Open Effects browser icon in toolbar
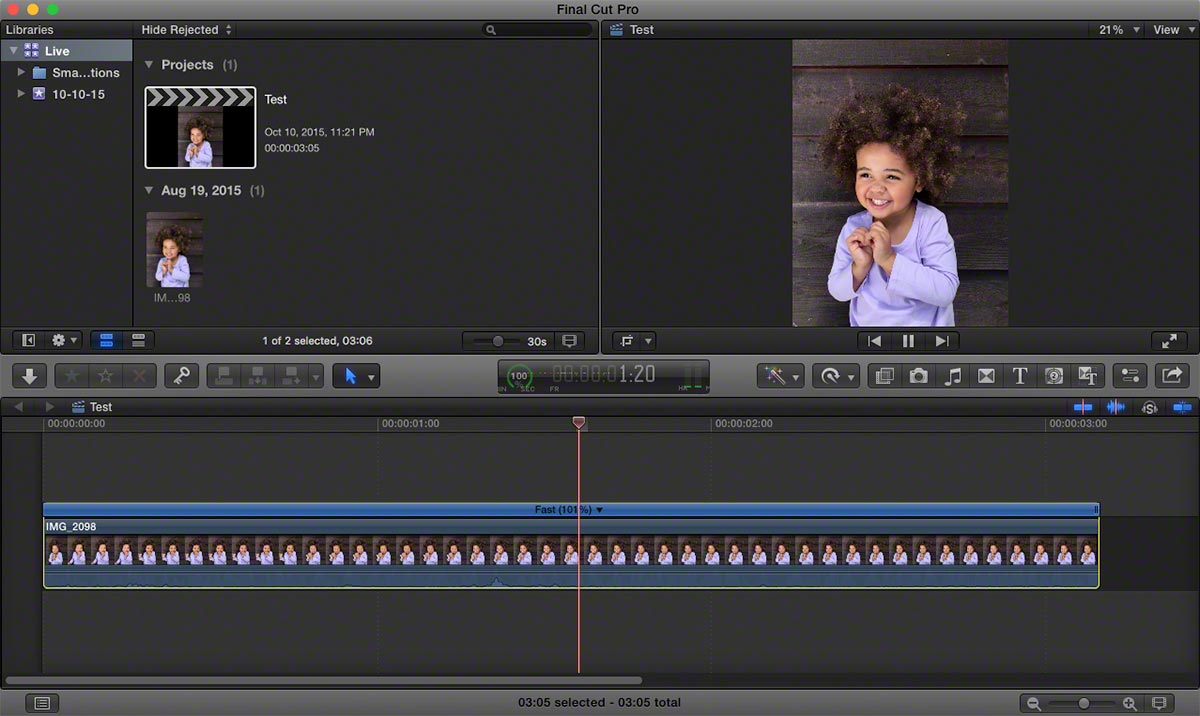This screenshot has height=716, width=1200. coord(884,376)
